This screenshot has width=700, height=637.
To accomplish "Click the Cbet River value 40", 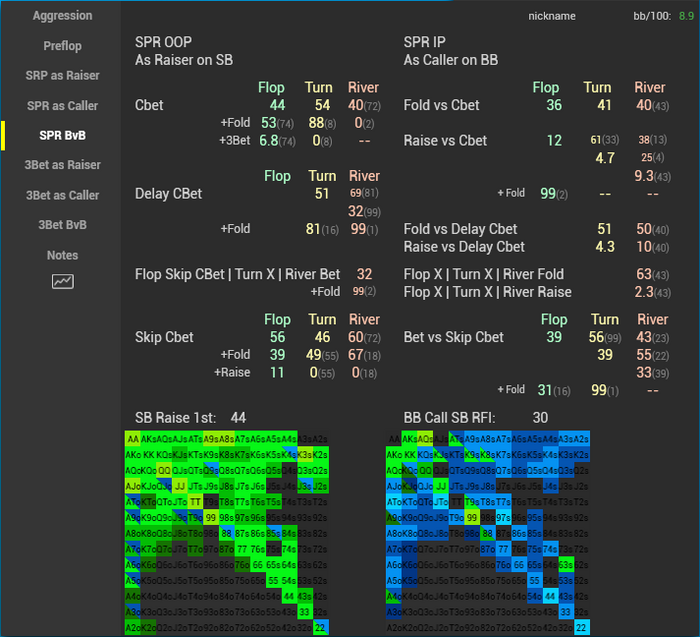I will [x=356, y=105].
